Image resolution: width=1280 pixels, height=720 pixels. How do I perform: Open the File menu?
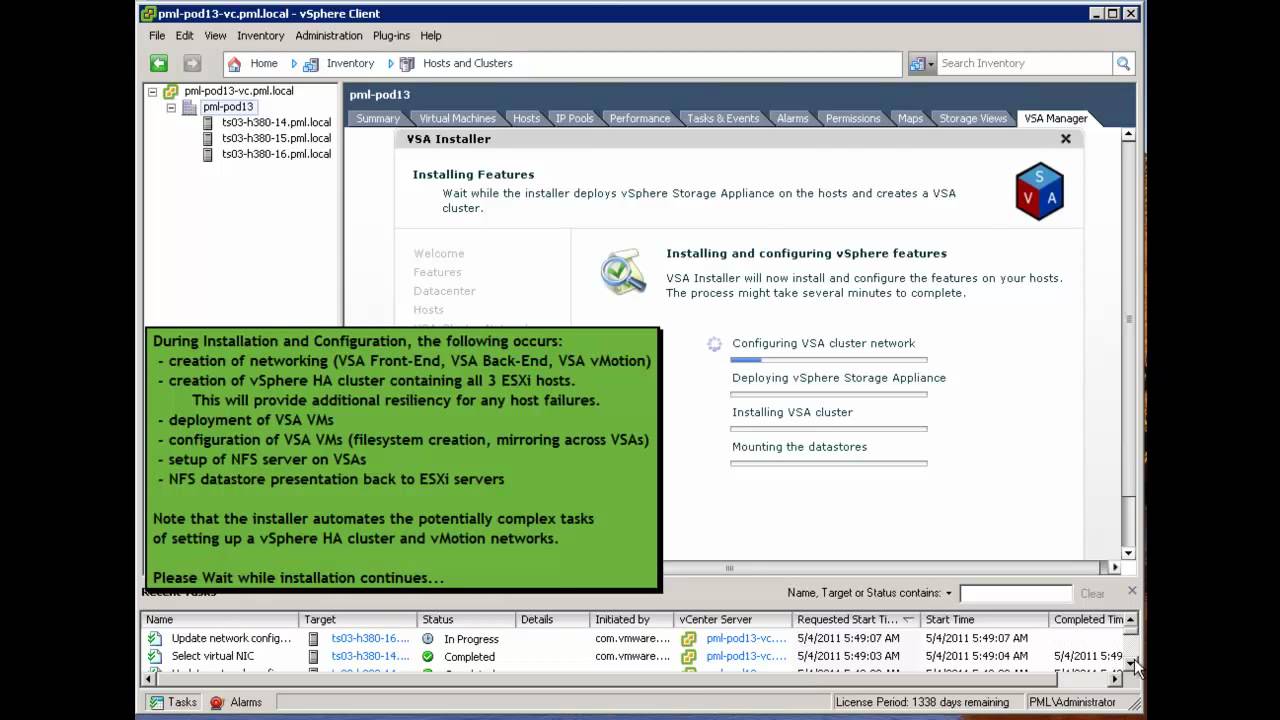point(157,36)
